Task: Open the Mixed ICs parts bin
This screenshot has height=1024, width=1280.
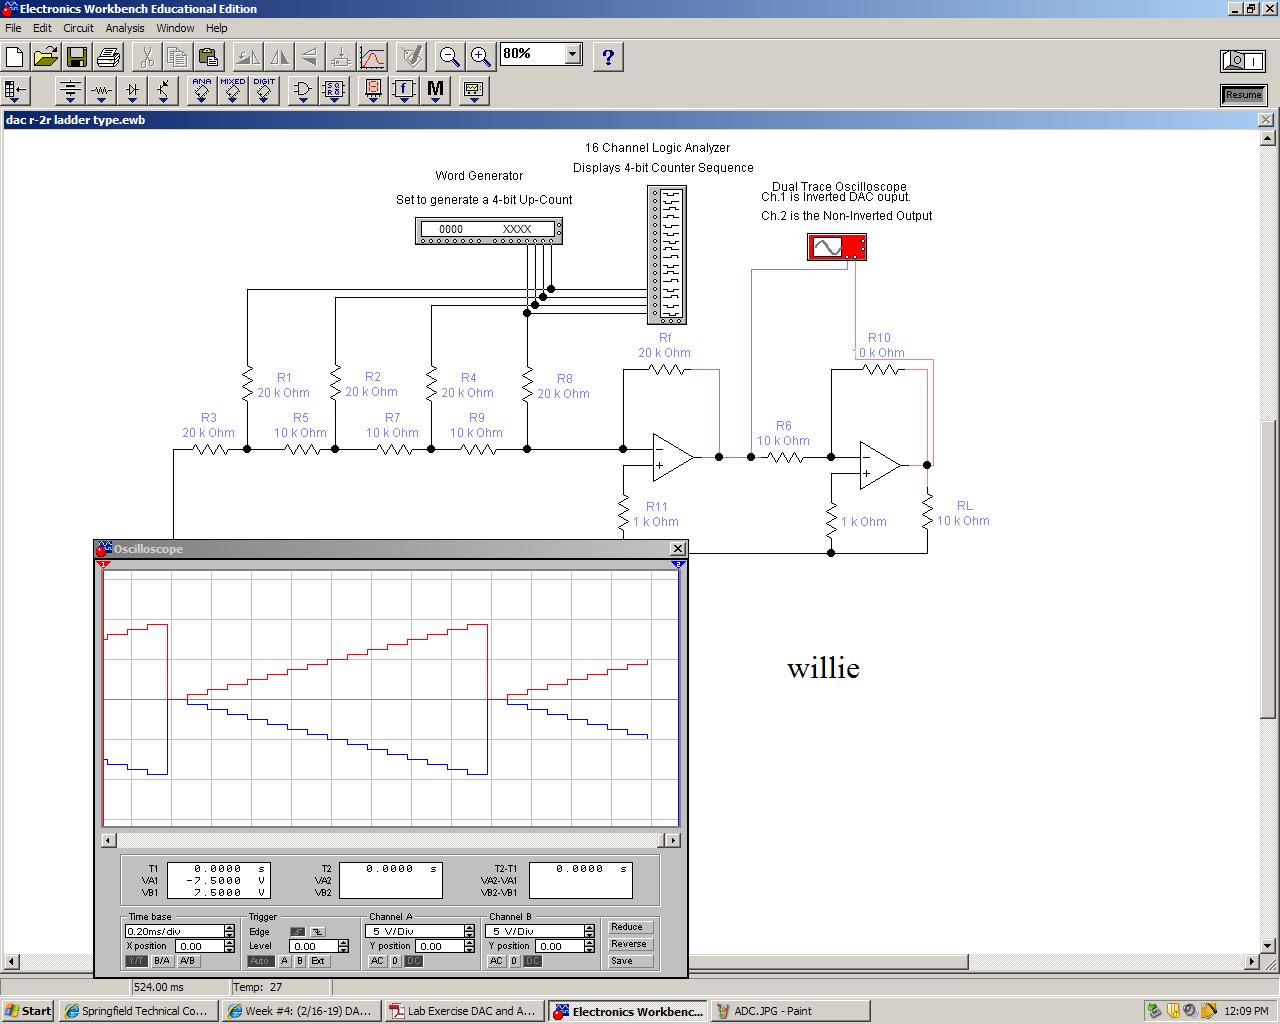Action: 233,91
